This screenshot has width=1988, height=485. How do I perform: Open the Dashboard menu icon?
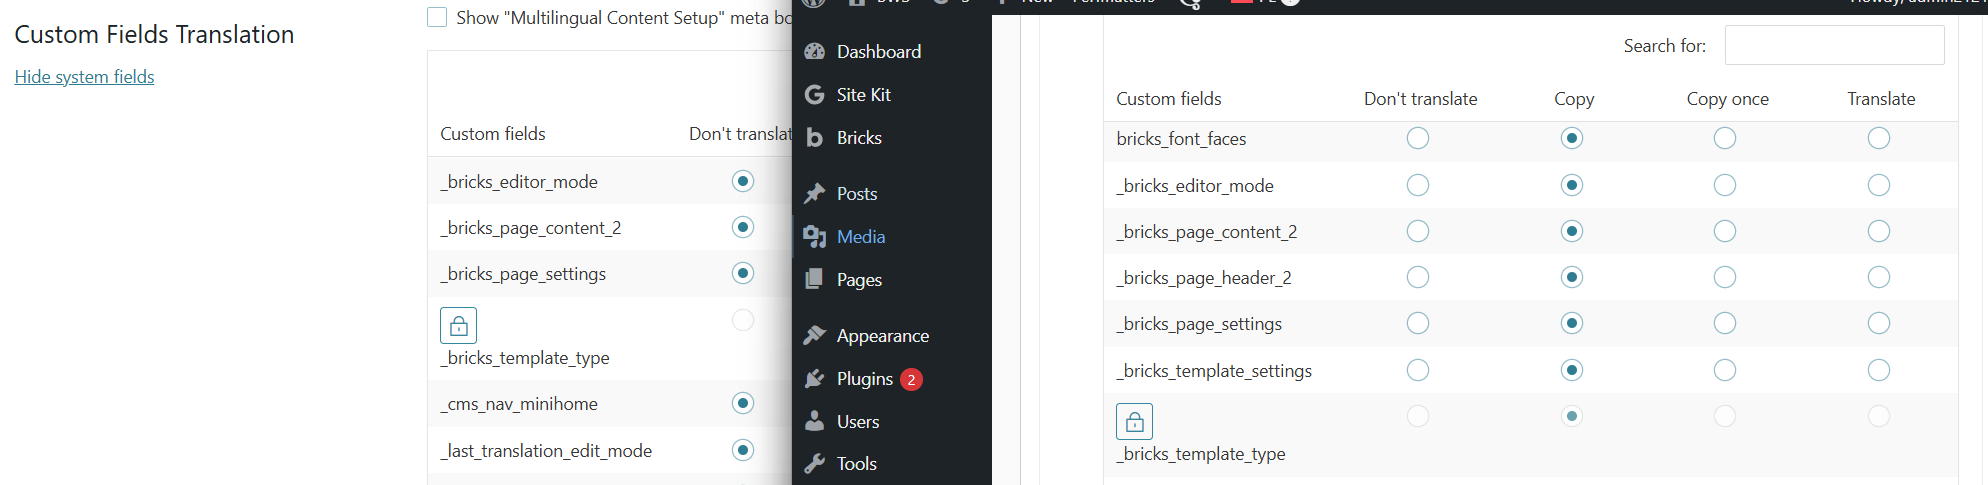815,52
